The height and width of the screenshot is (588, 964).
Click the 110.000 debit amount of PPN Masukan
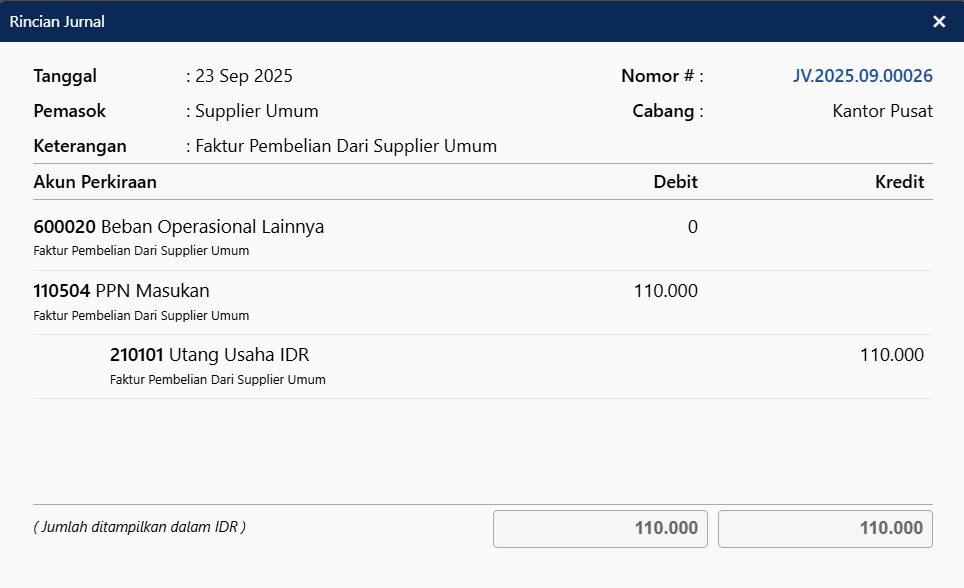tap(665, 291)
